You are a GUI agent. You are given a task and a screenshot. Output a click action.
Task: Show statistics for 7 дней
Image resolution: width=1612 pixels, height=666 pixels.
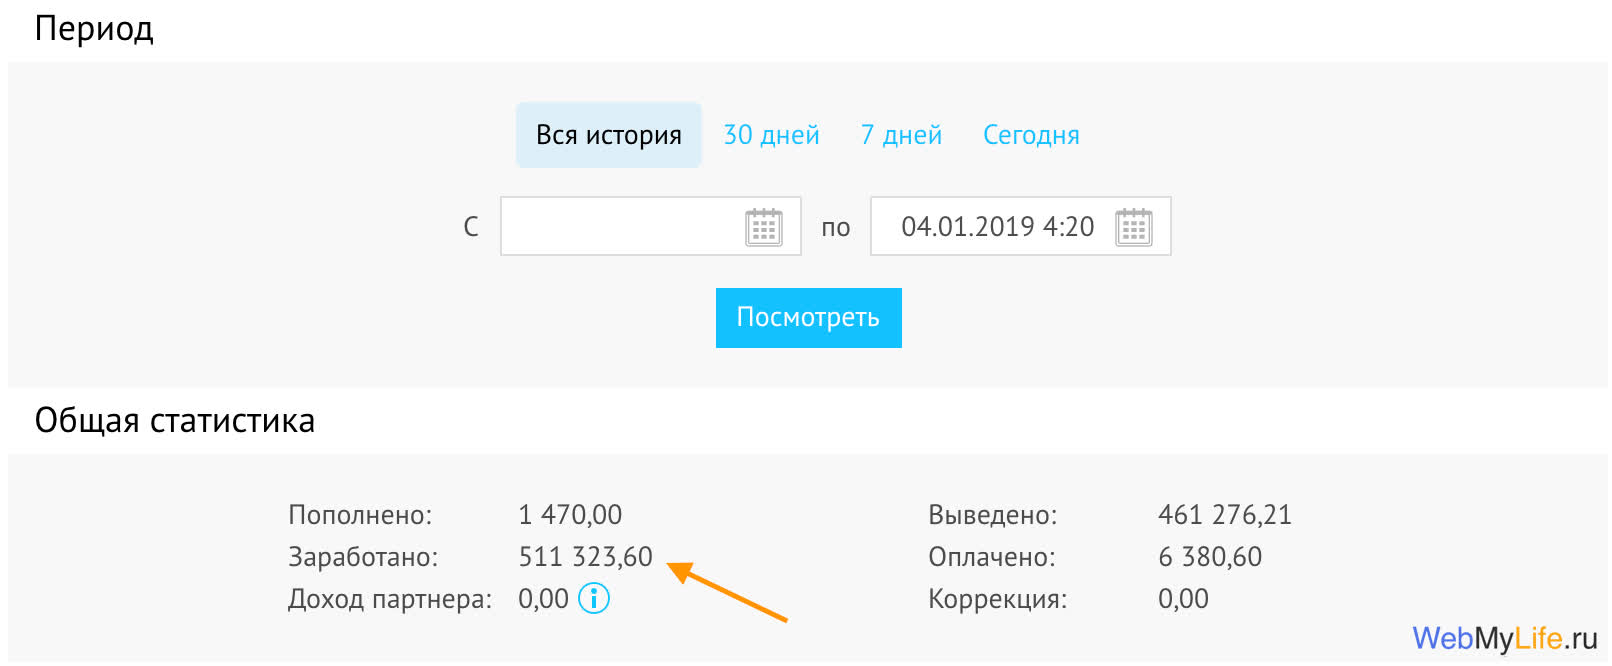click(901, 135)
